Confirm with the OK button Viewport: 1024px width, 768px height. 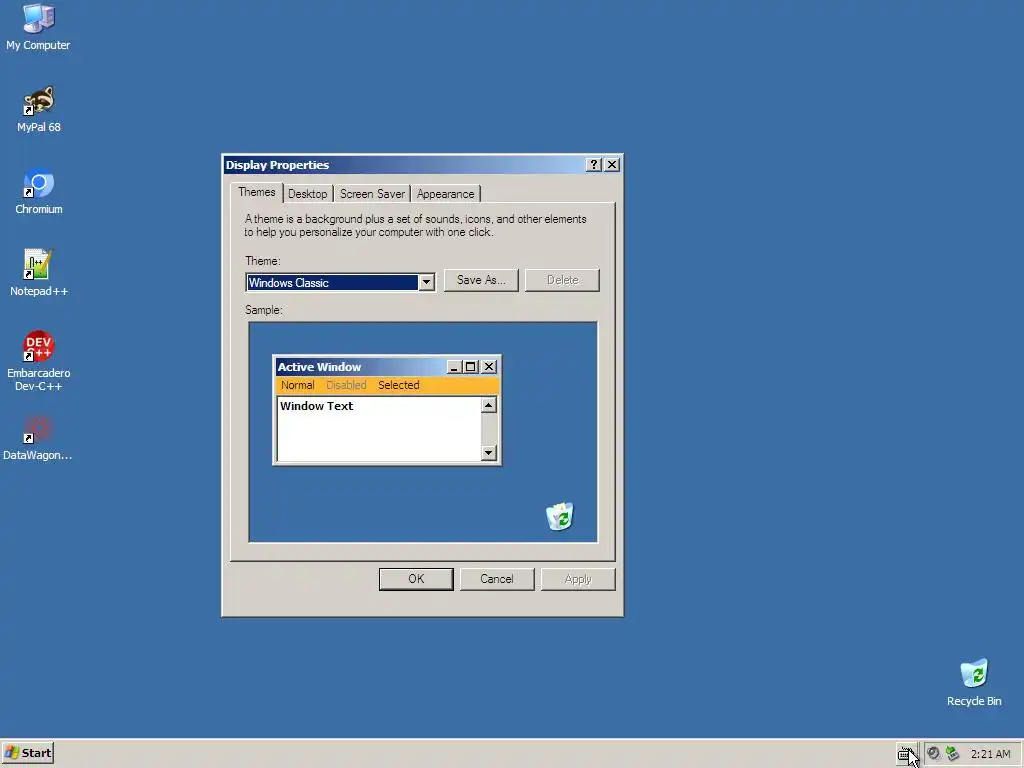(416, 579)
